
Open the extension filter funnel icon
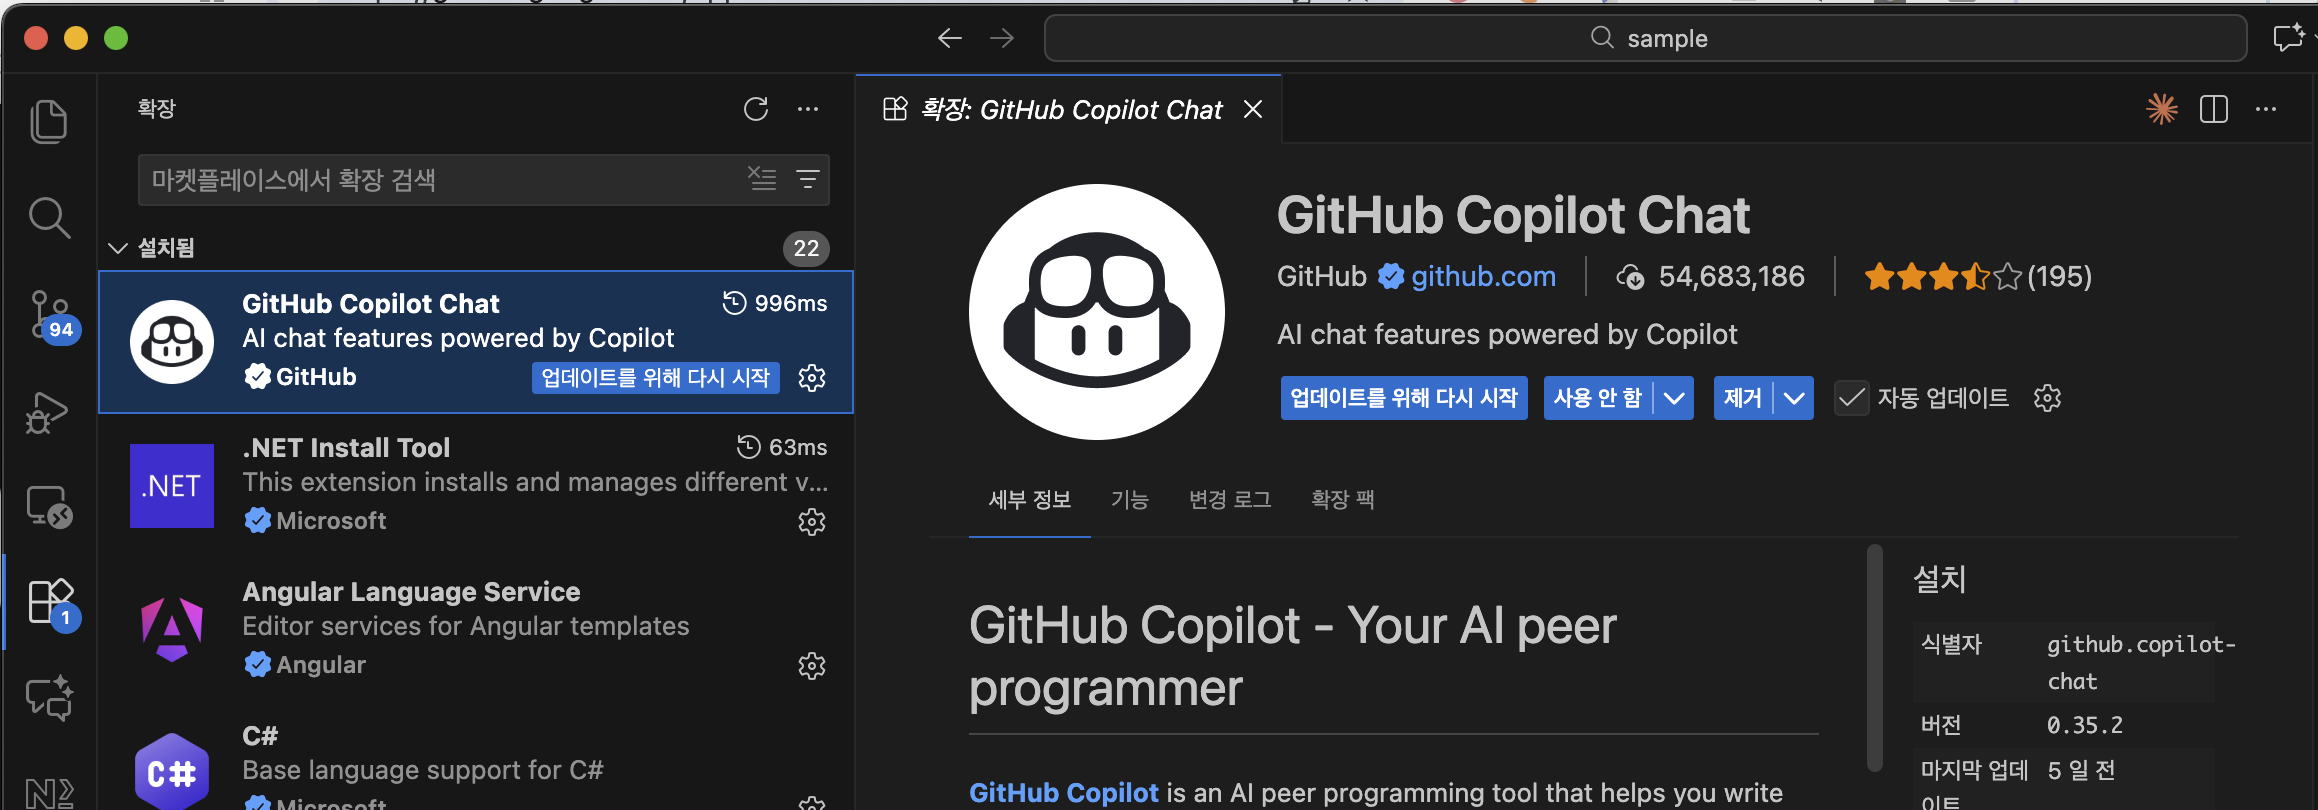click(x=807, y=179)
